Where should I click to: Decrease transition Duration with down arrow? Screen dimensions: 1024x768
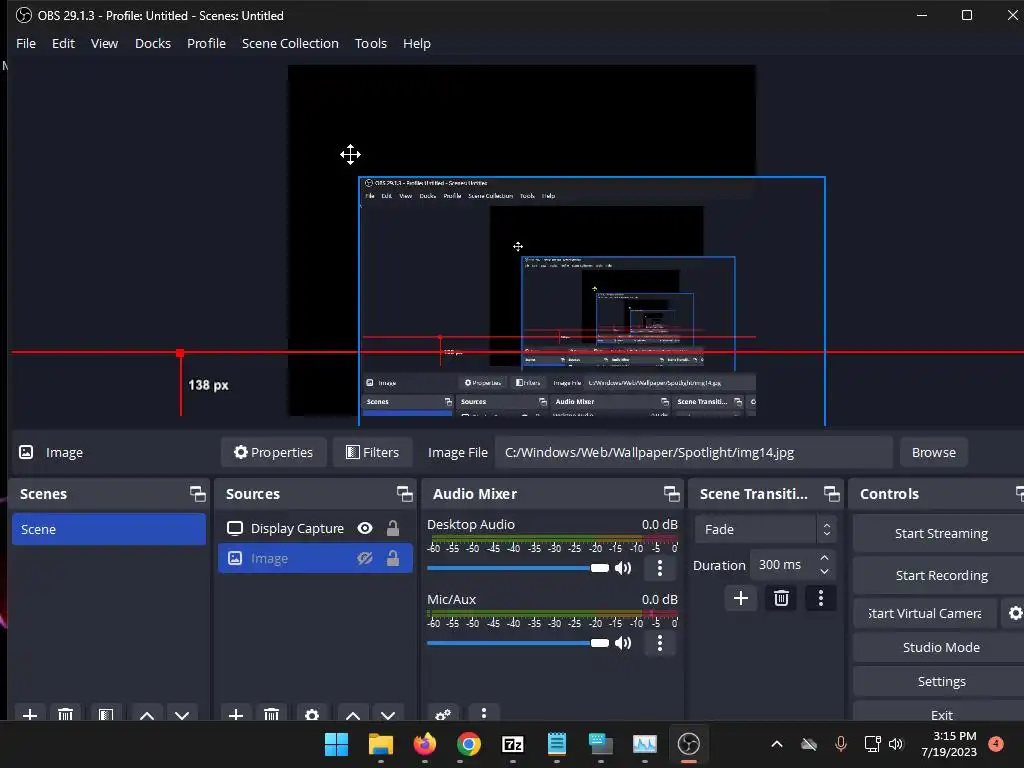click(825, 572)
